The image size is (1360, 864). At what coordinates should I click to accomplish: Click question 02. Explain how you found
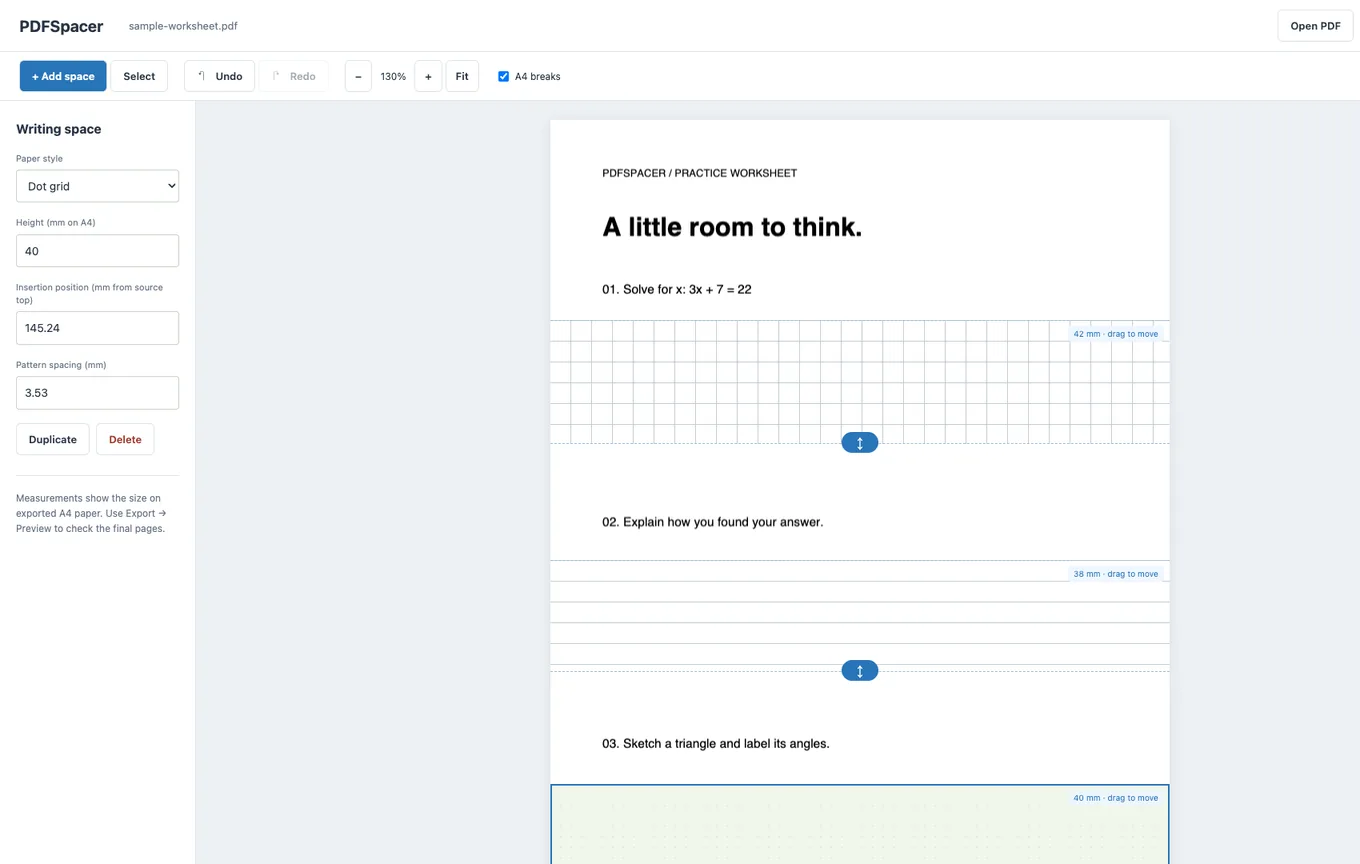713,522
